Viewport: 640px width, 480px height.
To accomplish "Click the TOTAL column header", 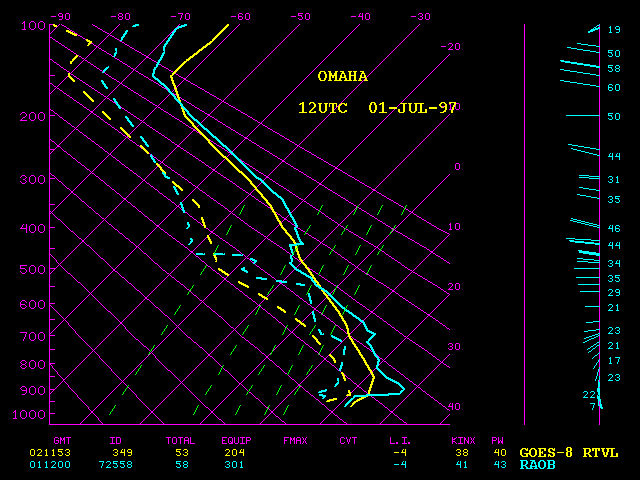I will tap(180, 441).
